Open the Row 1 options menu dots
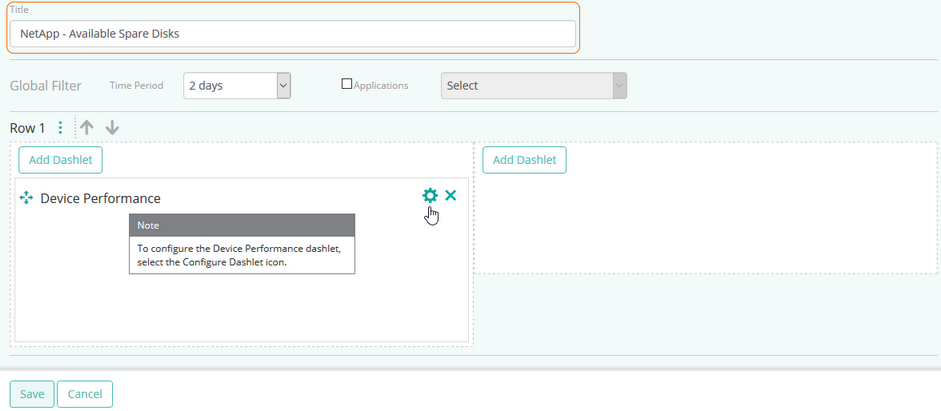Image resolution: width=941 pixels, height=411 pixels. (60, 128)
